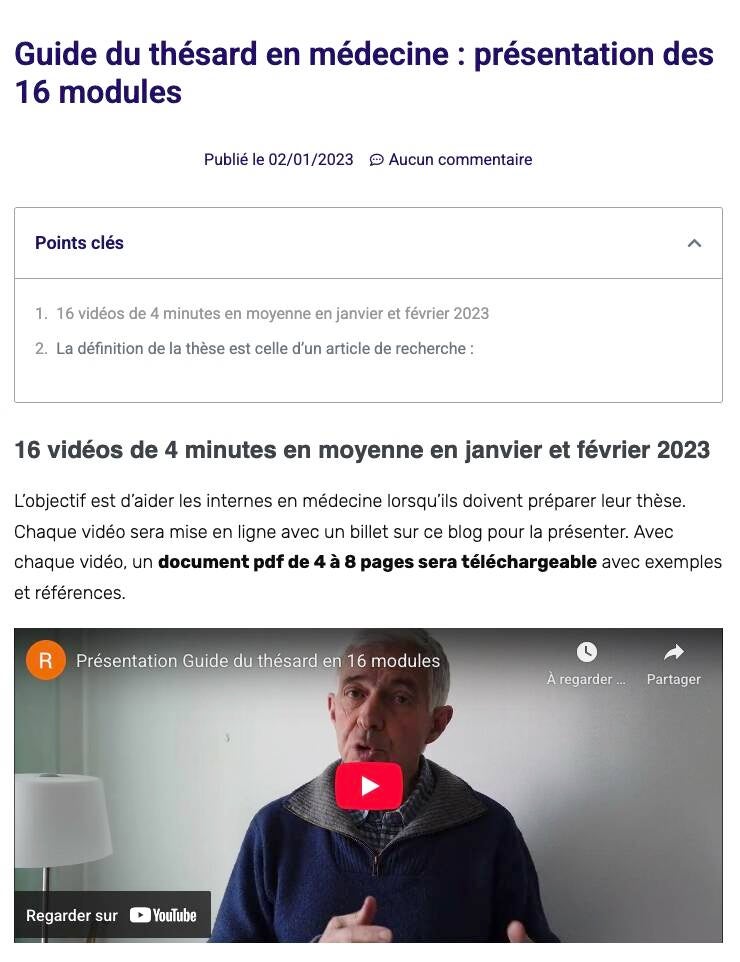Click the 'À regarder ...' label
Image resolution: width=740 pixels, height=962 pixels.
586,679
